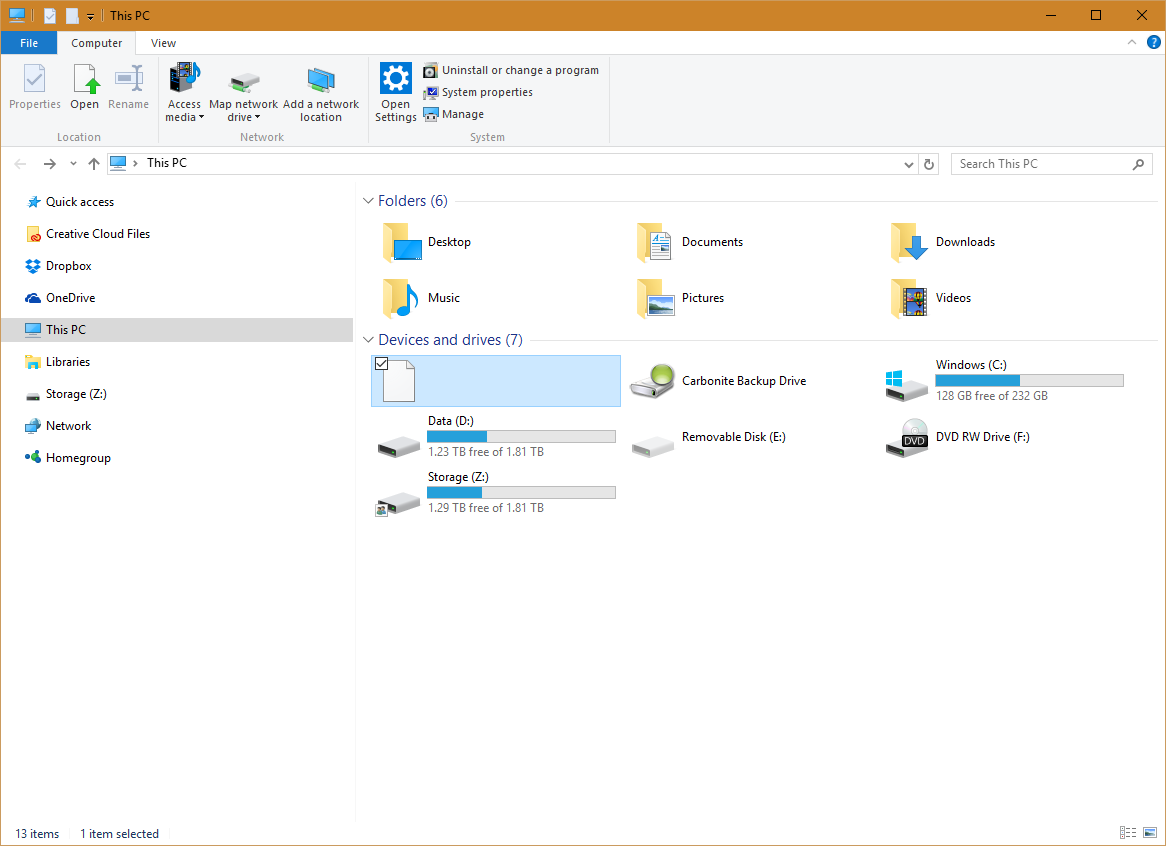The image size is (1166, 846).
Task: Open Creative Cloud Files from the sidebar
Action: click(x=98, y=233)
